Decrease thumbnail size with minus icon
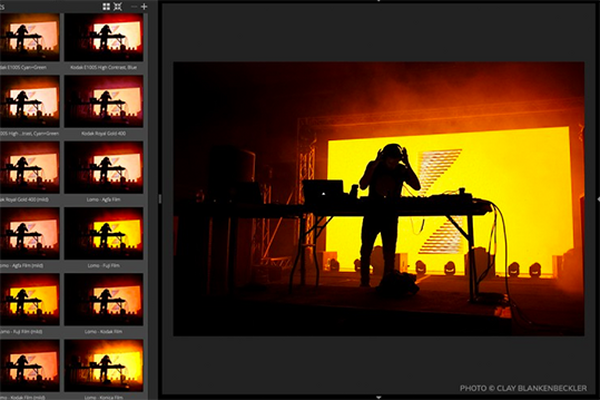 (134, 7)
